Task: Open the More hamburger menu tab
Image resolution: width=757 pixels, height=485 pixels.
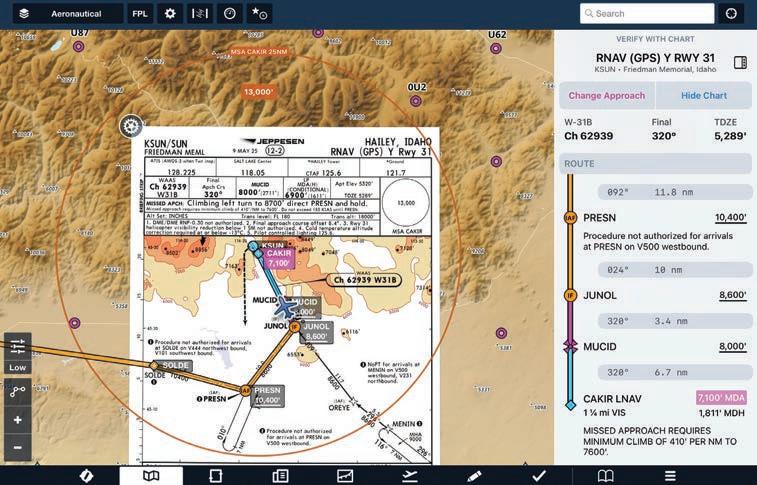Action: pyautogui.click(x=670, y=476)
